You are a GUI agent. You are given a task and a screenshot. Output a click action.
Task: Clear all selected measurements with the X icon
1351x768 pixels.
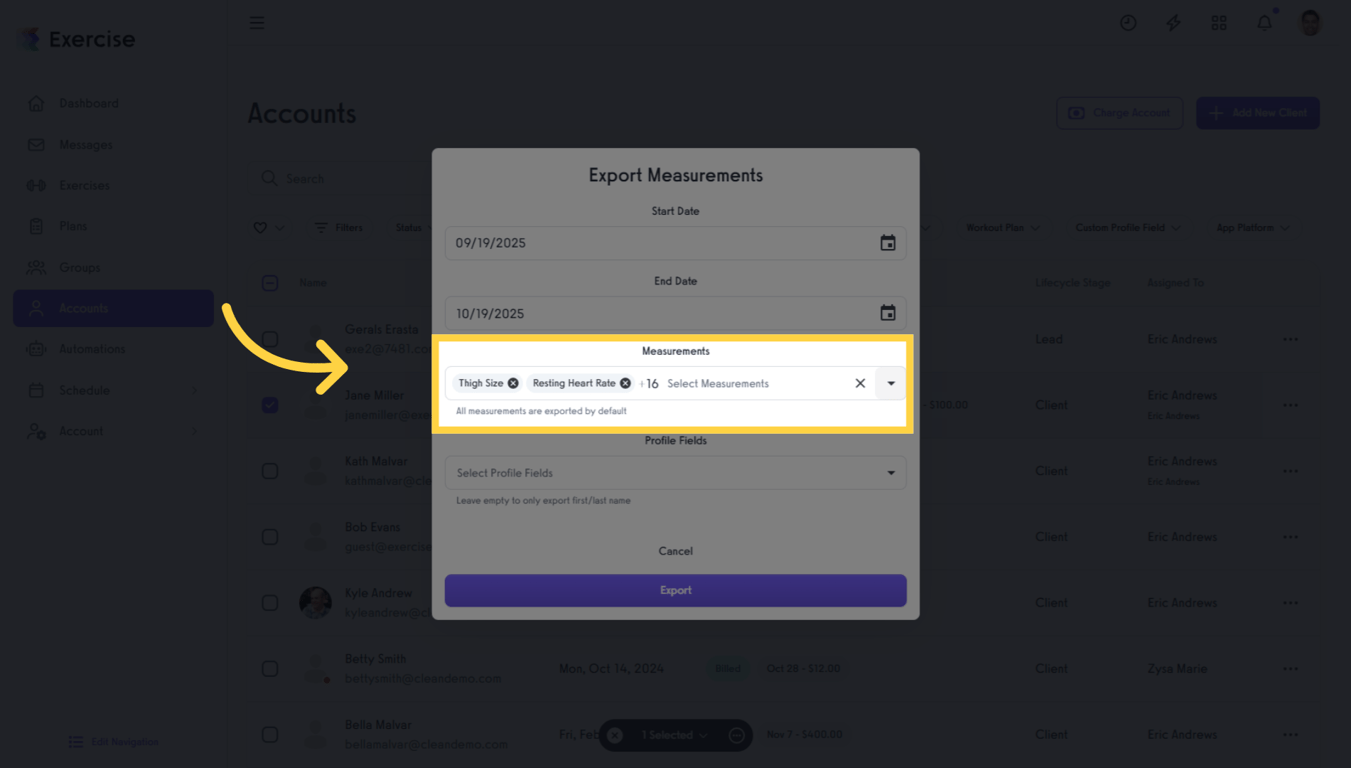pyautogui.click(x=860, y=382)
